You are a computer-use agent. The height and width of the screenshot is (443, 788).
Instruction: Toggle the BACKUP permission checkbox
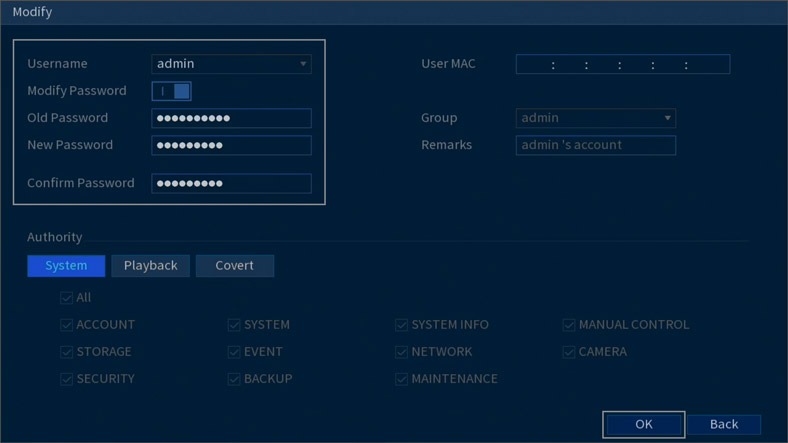(234, 379)
